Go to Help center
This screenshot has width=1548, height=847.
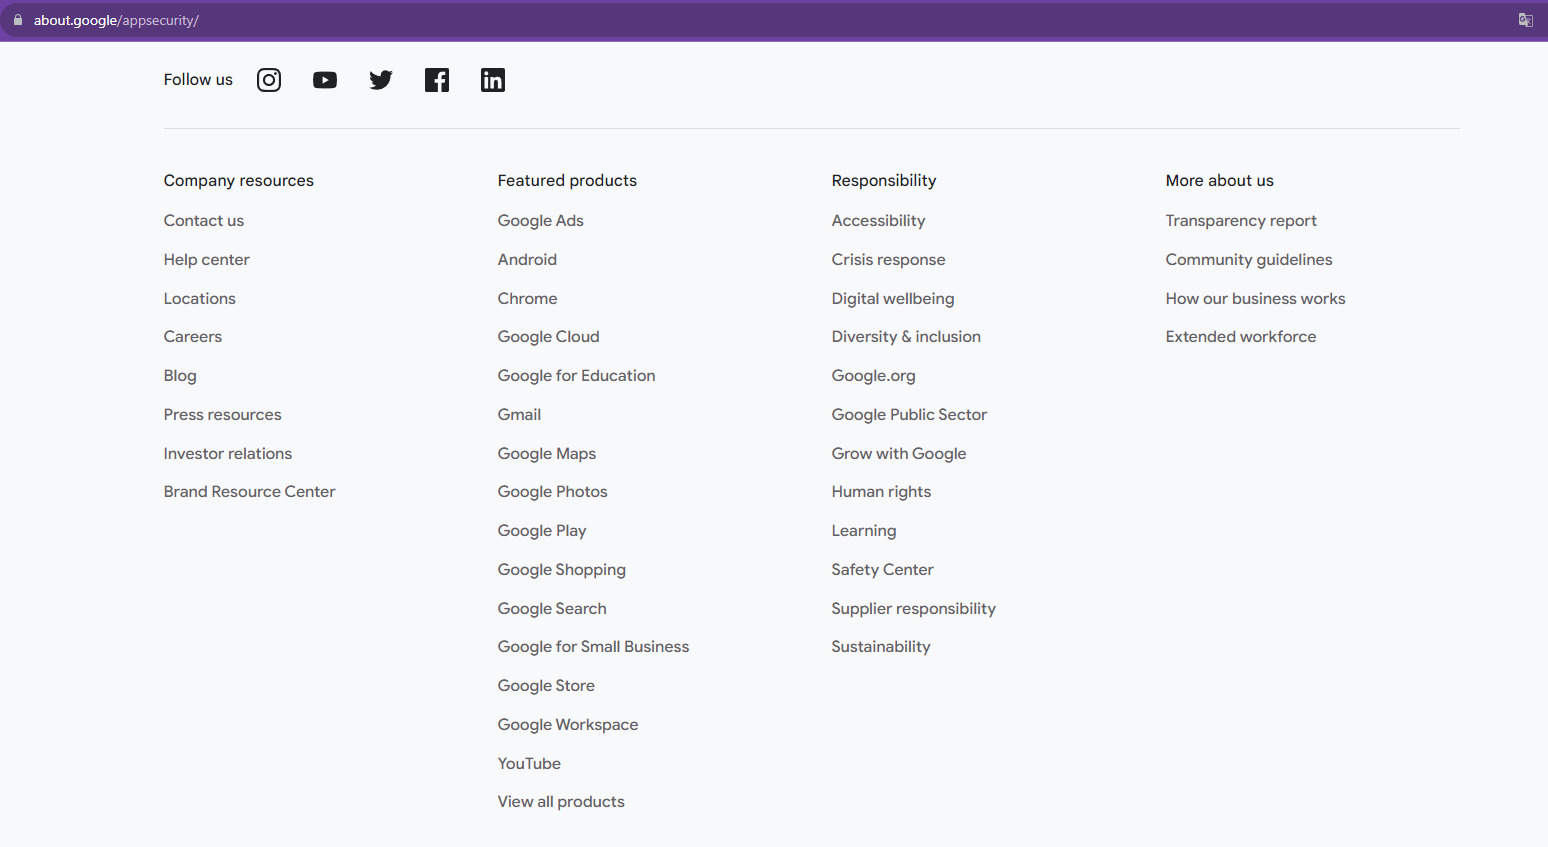[207, 260]
